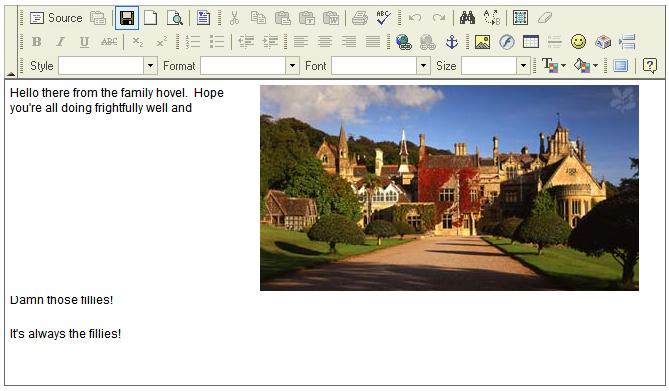
Task: Click the Preview magnifier page icon
Action: coord(175,18)
